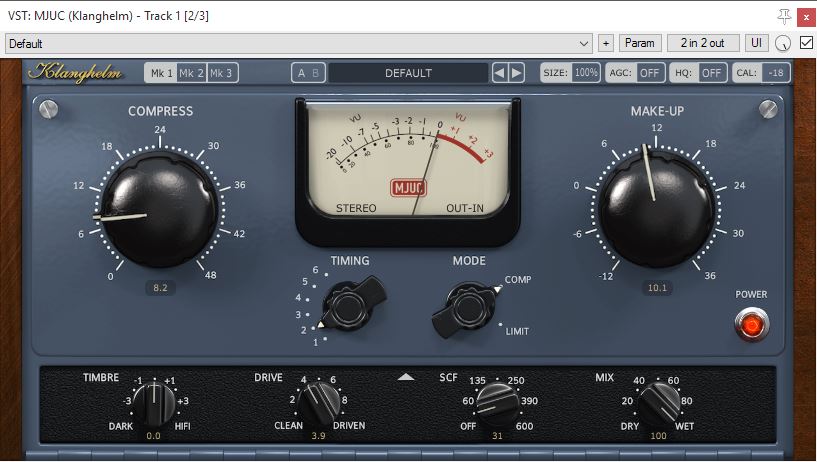This screenshot has width=817, height=462.
Task: Click the MJUC badge on the VU meter
Action: point(408,188)
